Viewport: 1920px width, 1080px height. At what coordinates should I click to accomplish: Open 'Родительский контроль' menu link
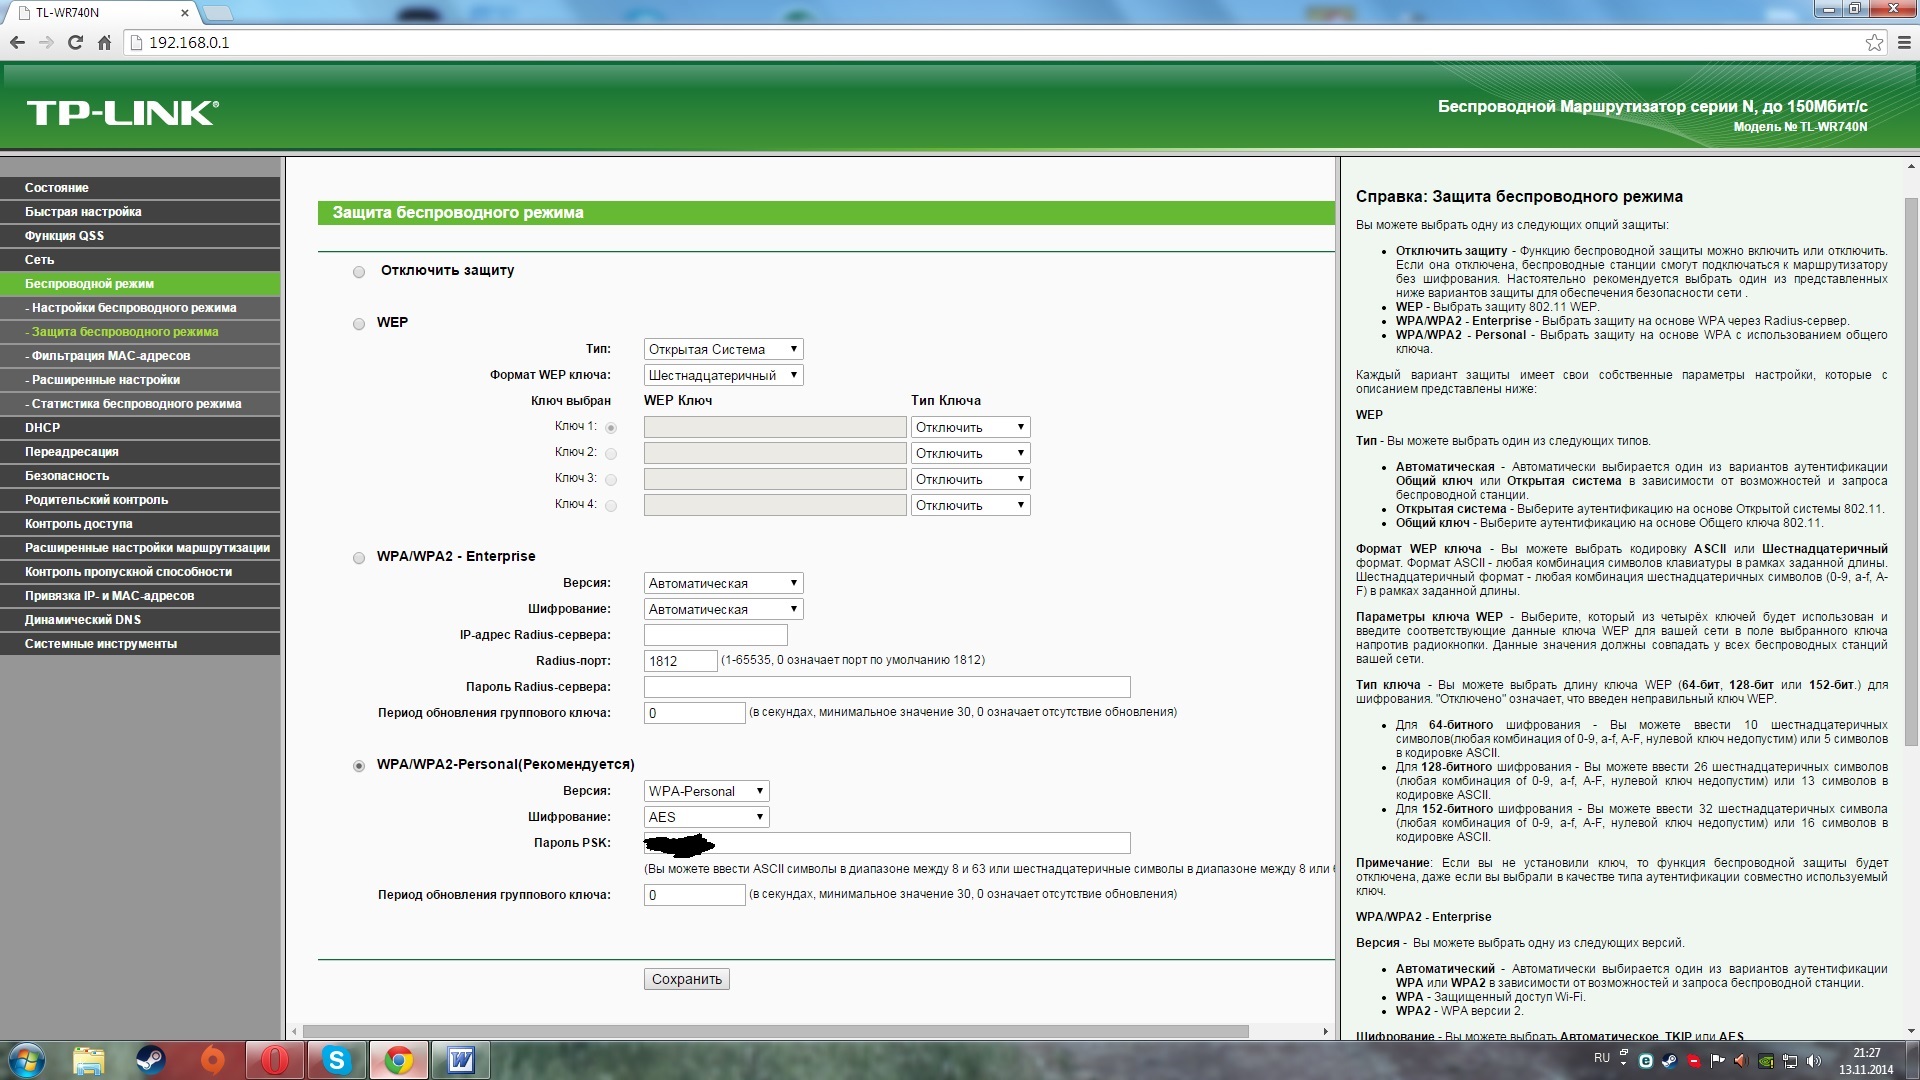pos(140,500)
